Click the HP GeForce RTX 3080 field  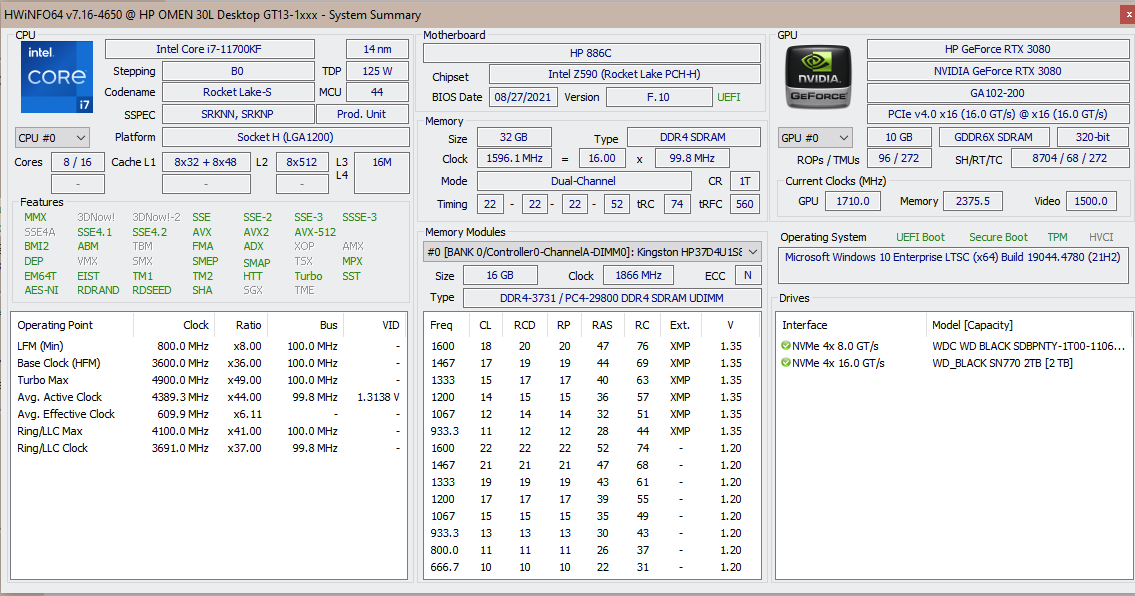(997, 49)
